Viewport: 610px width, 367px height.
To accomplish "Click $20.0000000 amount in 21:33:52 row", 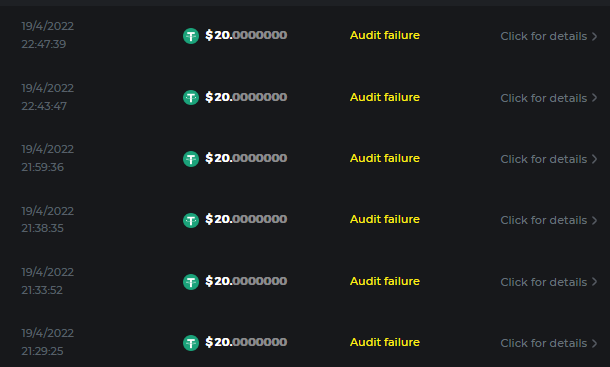I will pyautogui.click(x=246, y=281).
